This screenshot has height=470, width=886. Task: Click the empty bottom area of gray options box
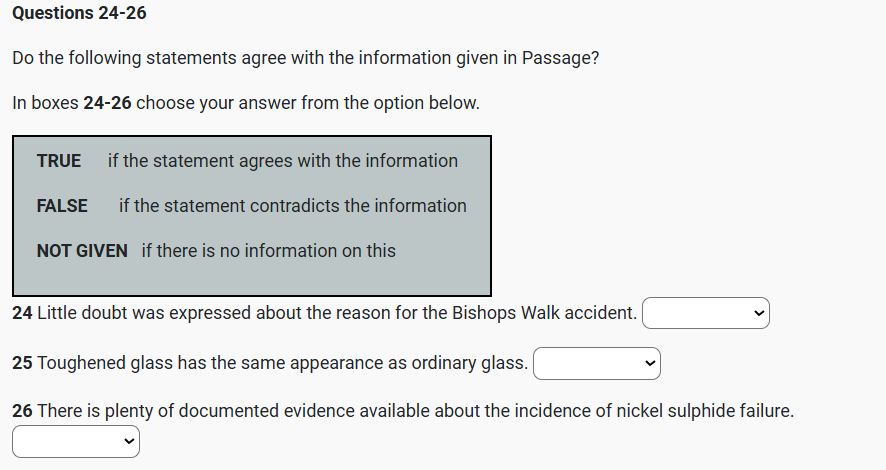[252, 279]
